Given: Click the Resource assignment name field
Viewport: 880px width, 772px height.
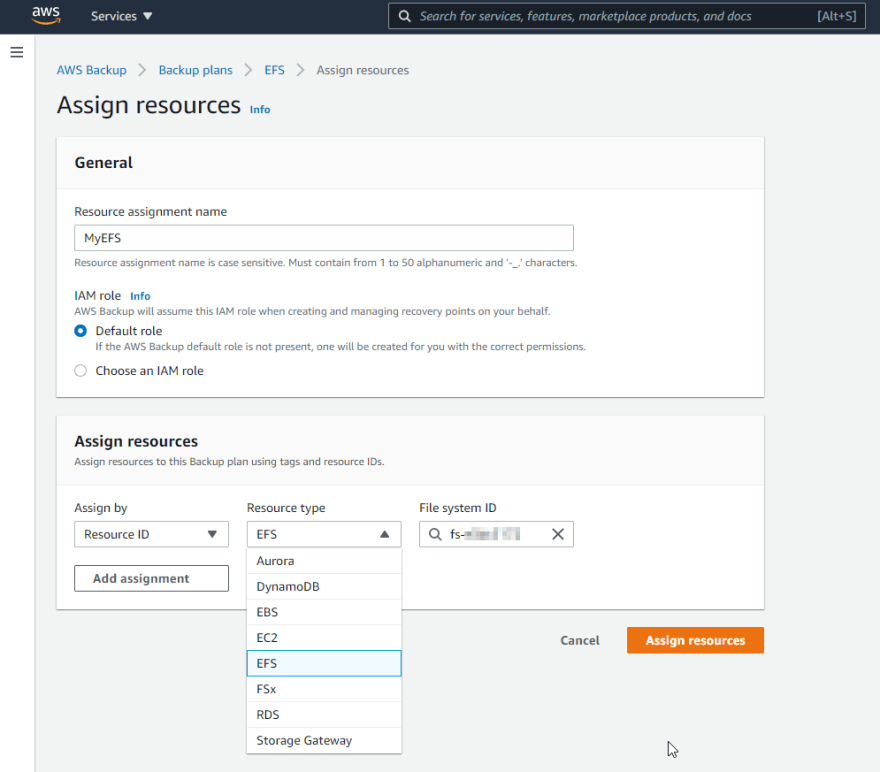Looking at the screenshot, I should [x=324, y=238].
